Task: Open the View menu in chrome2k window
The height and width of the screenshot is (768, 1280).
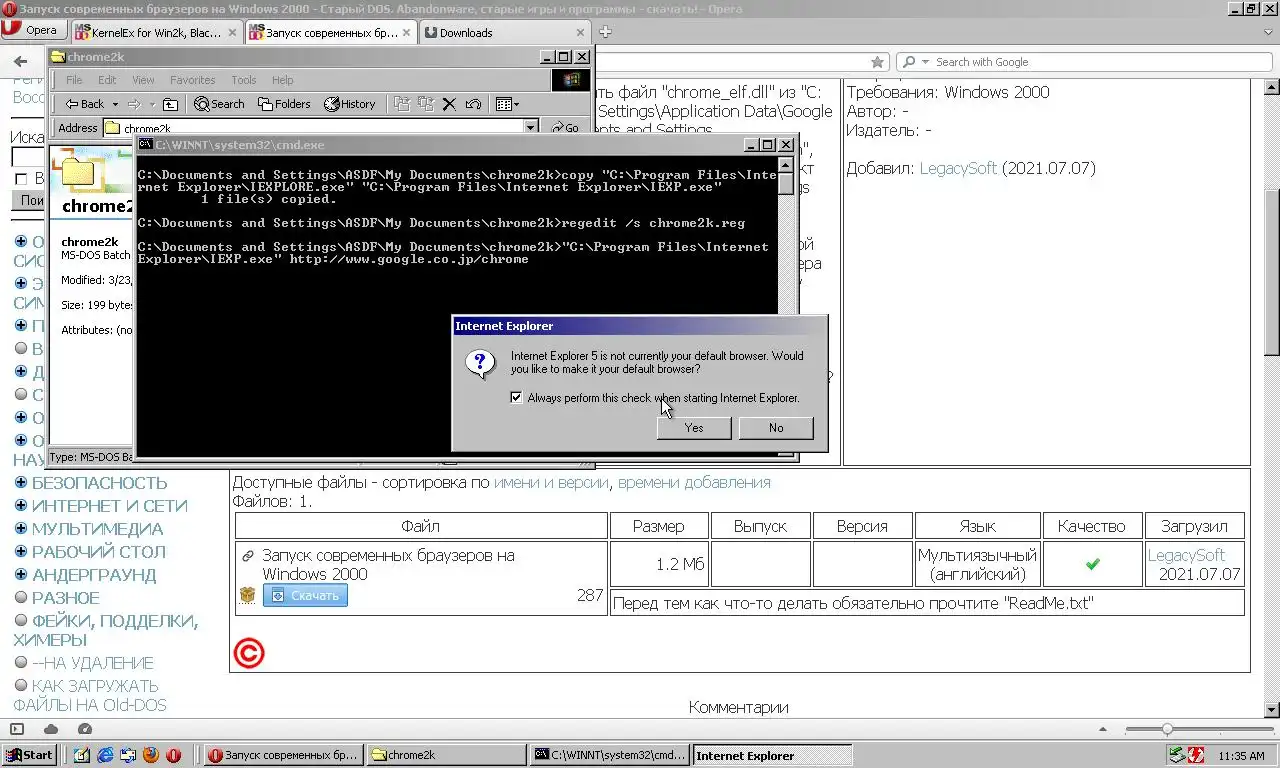Action: [143, 80]
